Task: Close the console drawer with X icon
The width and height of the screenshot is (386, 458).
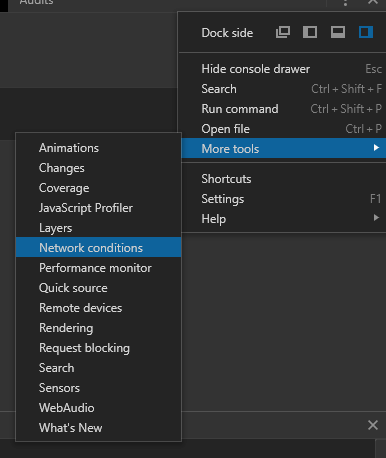Action: (x=373, y=425)
